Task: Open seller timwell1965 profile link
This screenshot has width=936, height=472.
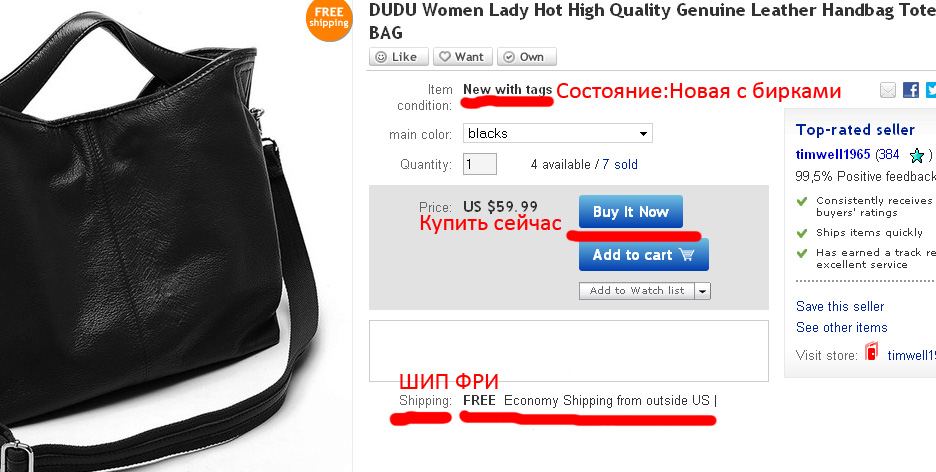Action: [833, 155]
